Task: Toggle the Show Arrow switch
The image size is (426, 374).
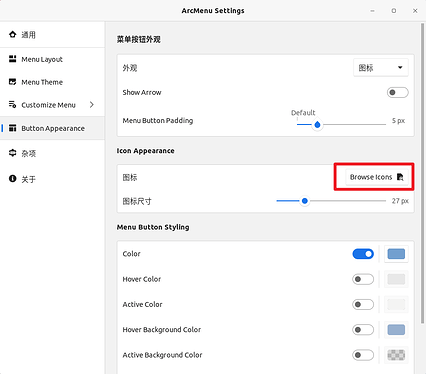Action: [x=397, y=92]
